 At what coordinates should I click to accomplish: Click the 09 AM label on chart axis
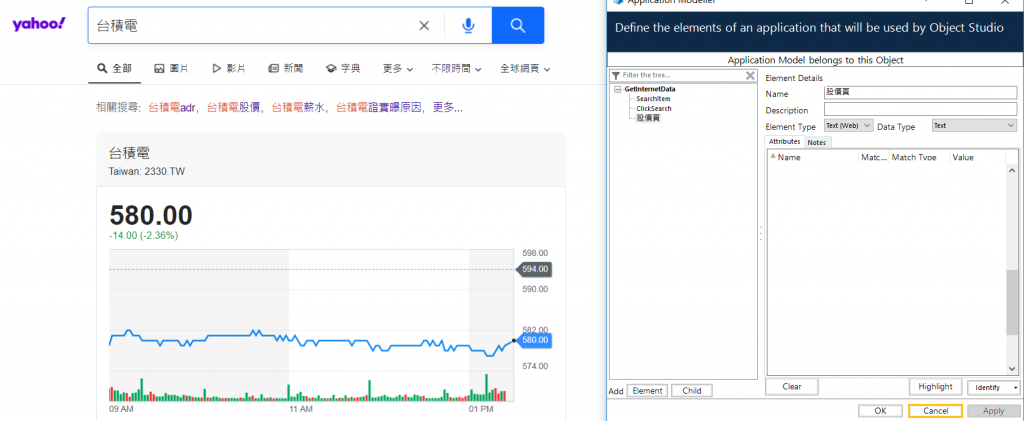point(121,409)
